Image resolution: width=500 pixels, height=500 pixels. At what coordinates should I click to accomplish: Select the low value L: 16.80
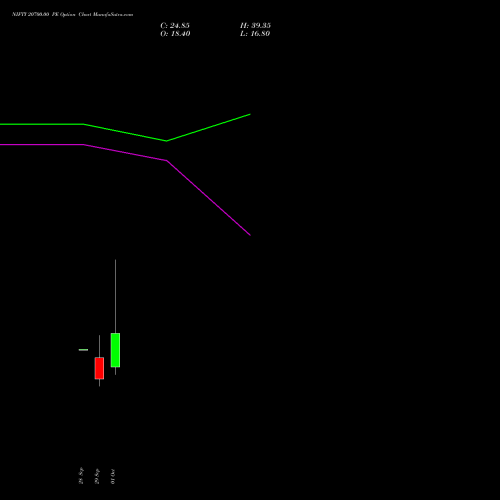pos(255,34)
